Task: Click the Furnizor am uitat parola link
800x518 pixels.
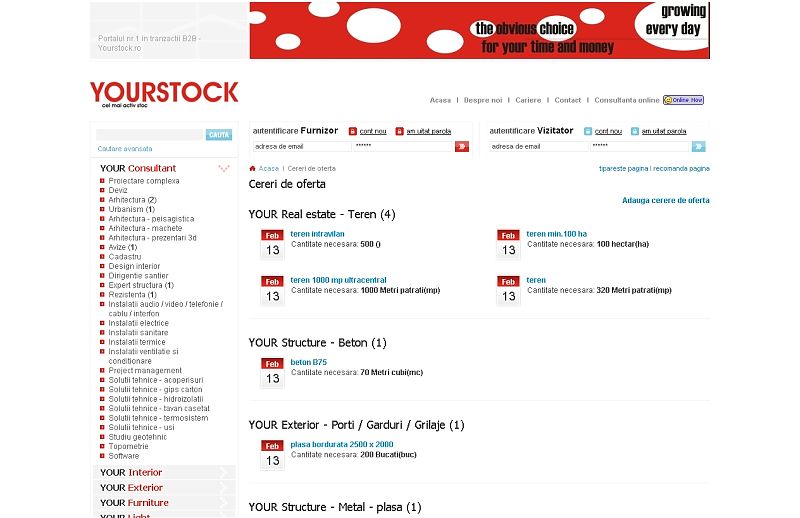Action: click(x=429, y=131)
